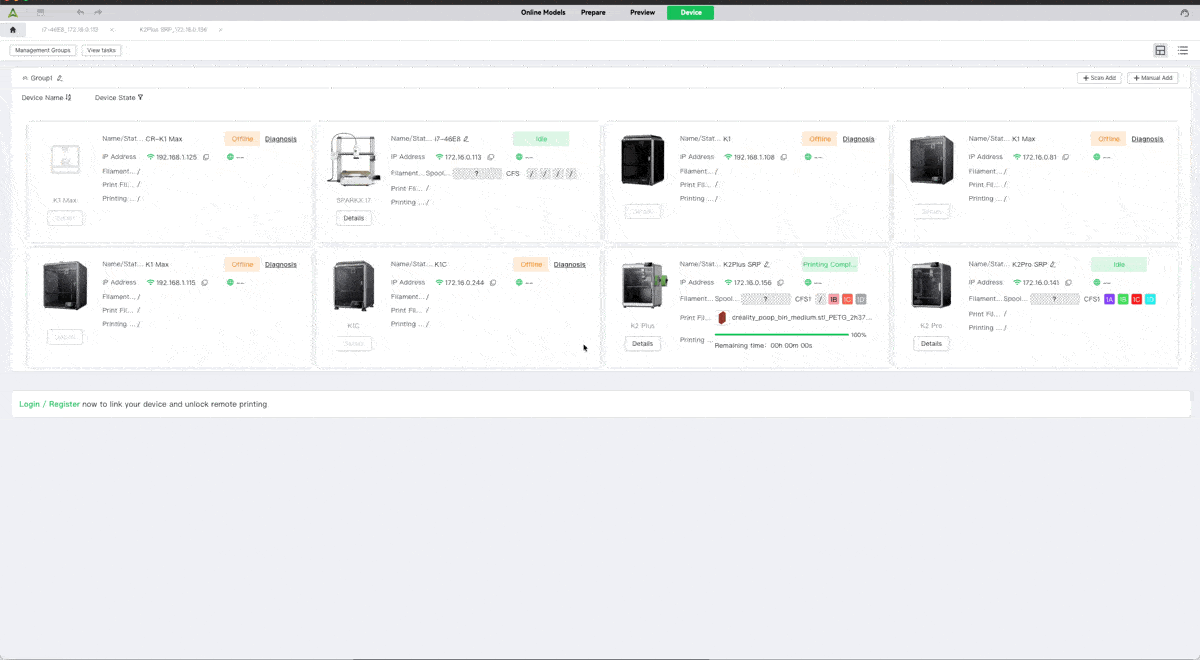
Task: Open the Management Groups panel
Action: [x=42, y=50]
